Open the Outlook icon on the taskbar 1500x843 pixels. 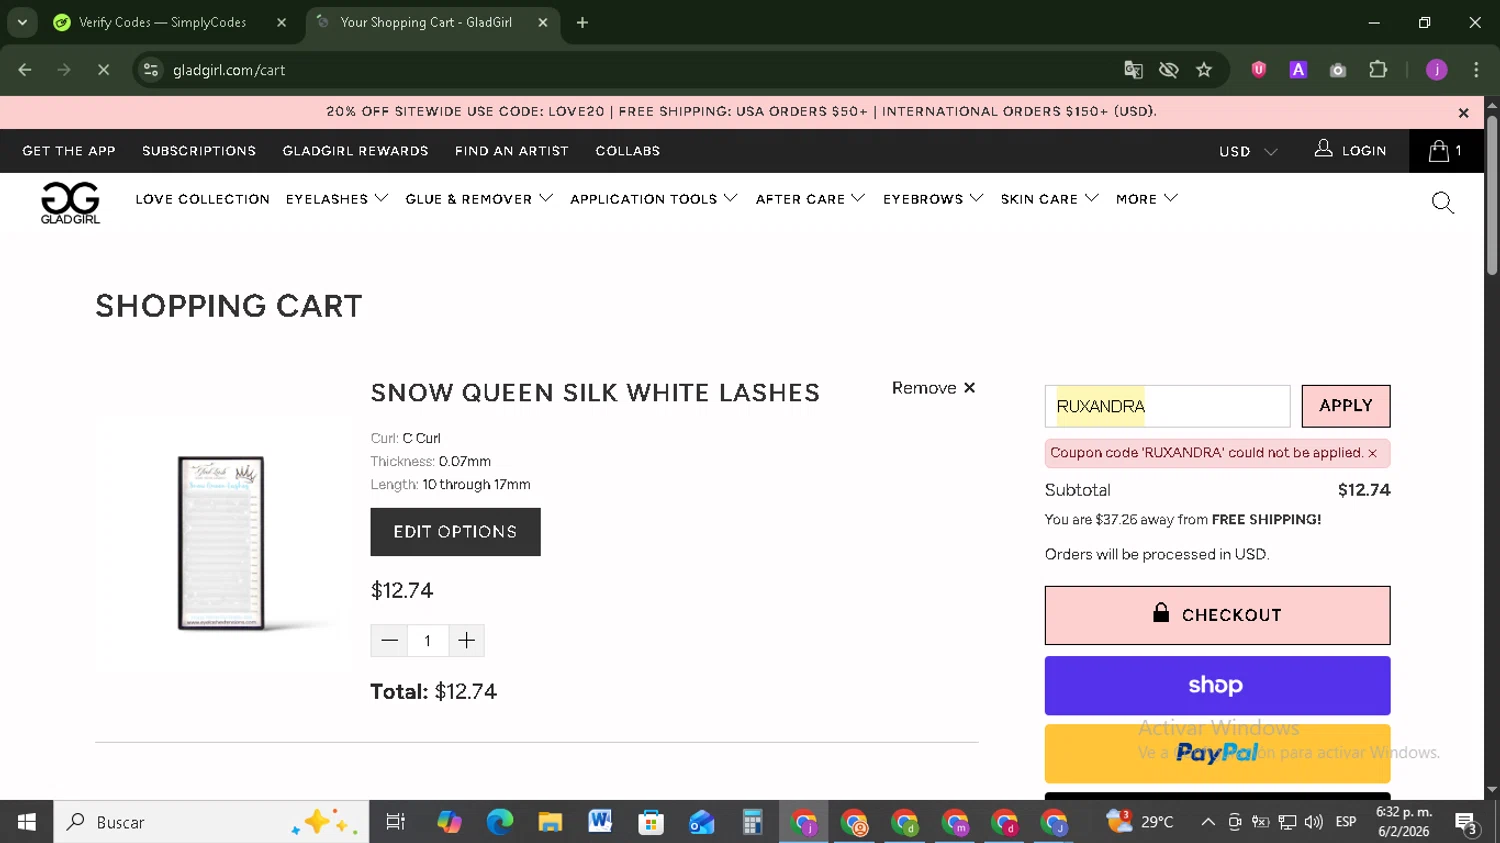tap(701, 822)
